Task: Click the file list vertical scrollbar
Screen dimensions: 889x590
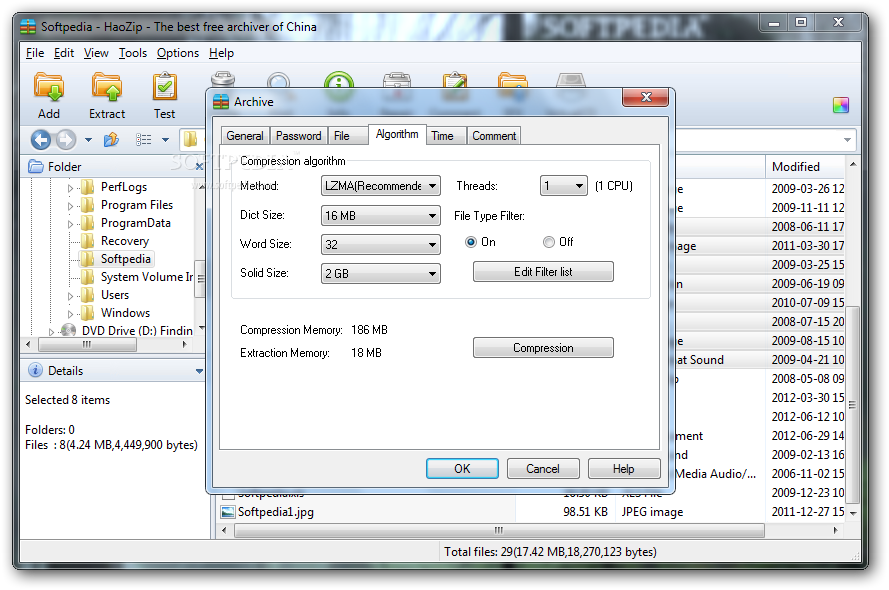Action: click(853, 404)
